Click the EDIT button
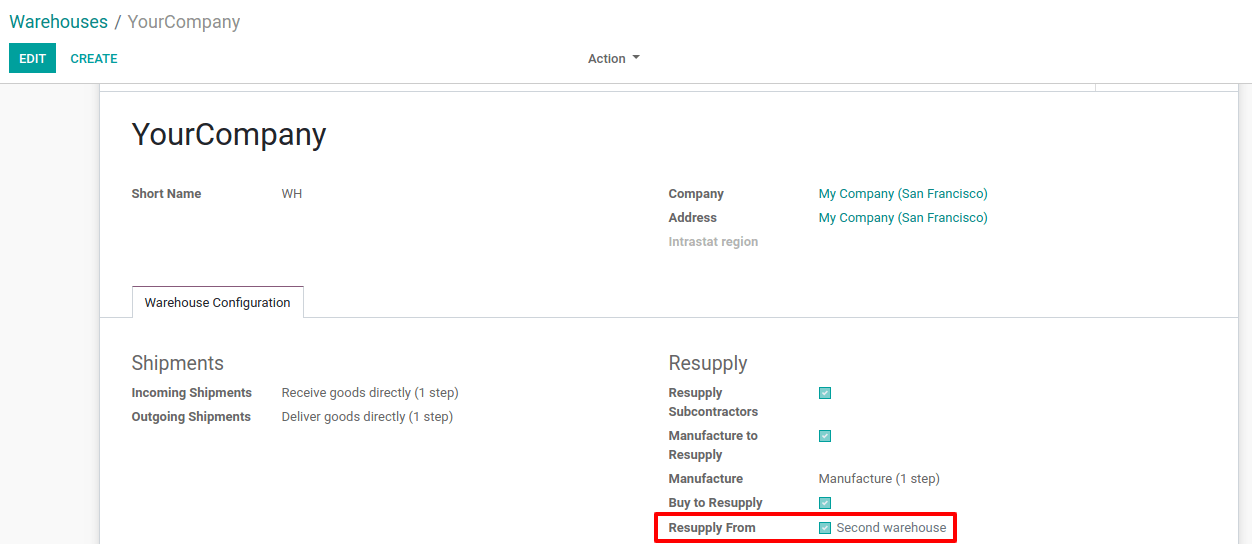This screenshot has height=544, width=1252. coord(32,59)
